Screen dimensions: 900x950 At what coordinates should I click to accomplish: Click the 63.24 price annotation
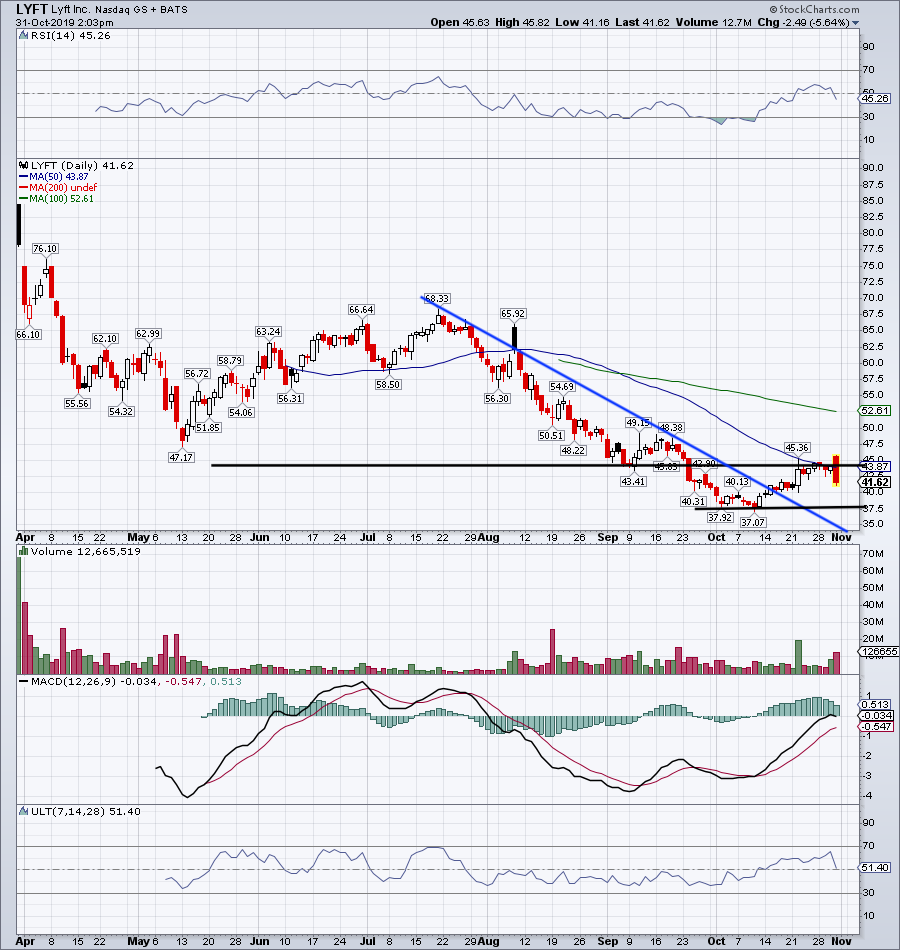pos(268,331)
